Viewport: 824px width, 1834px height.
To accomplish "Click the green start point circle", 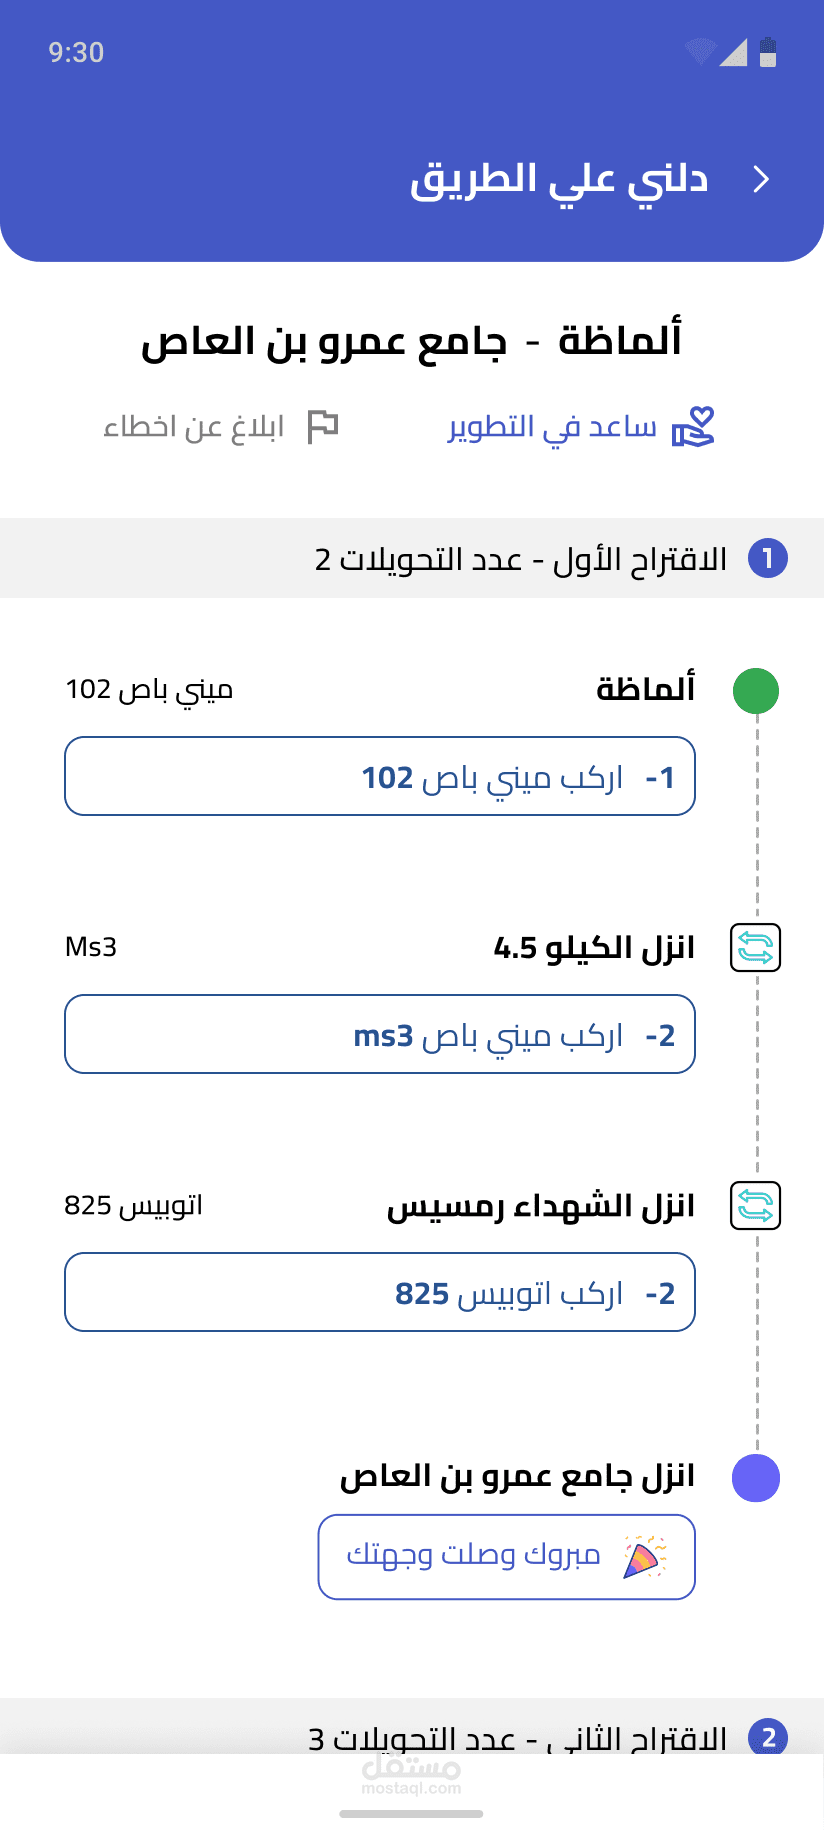I will 756,691.
